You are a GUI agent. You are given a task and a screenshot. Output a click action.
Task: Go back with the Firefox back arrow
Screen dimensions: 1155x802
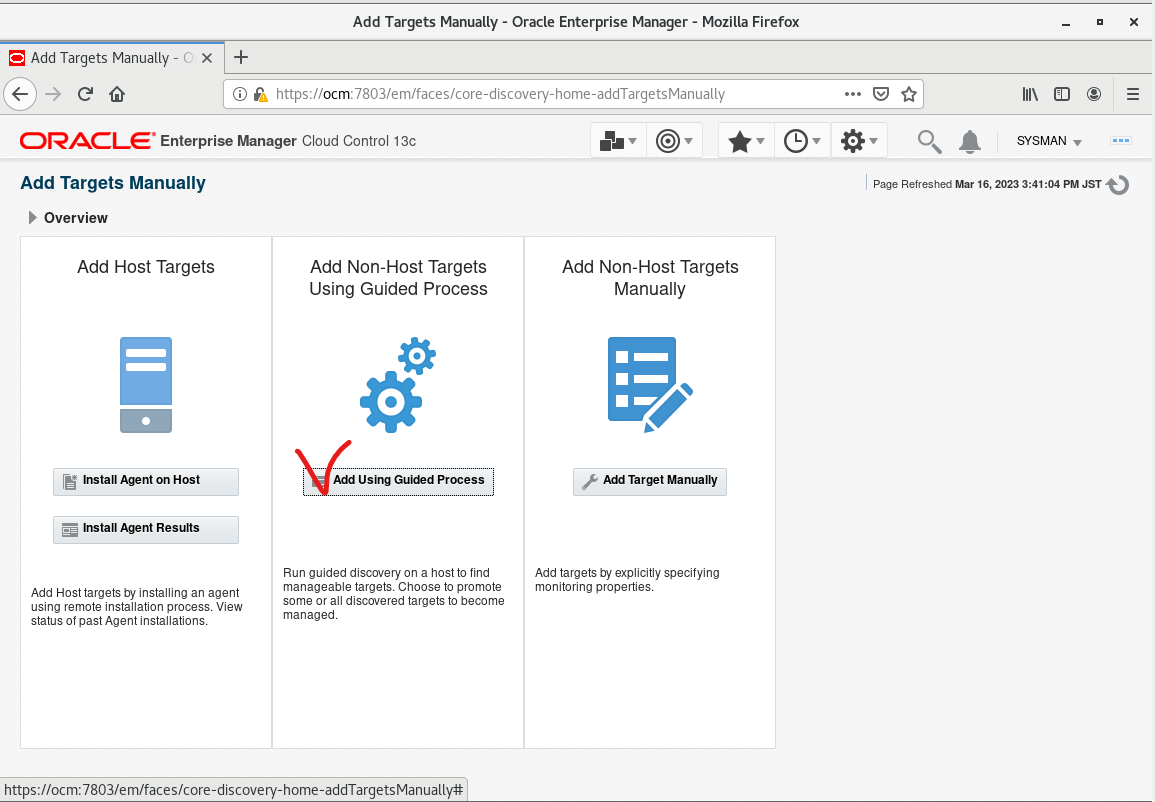coord(20,94)
